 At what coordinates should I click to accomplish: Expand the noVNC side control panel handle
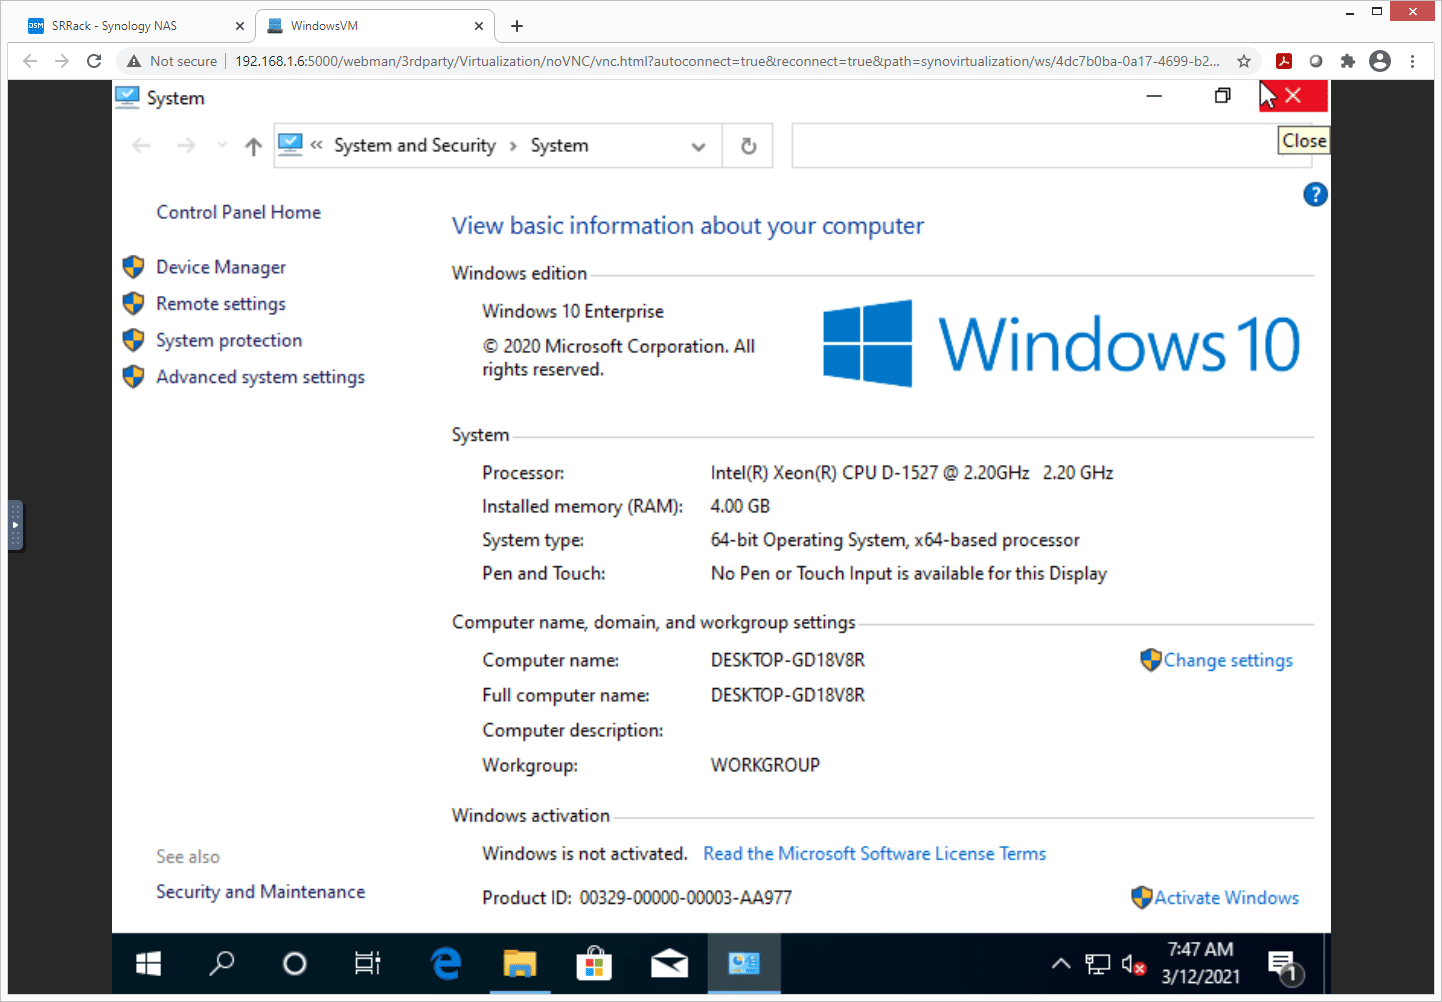click(15, 525)
